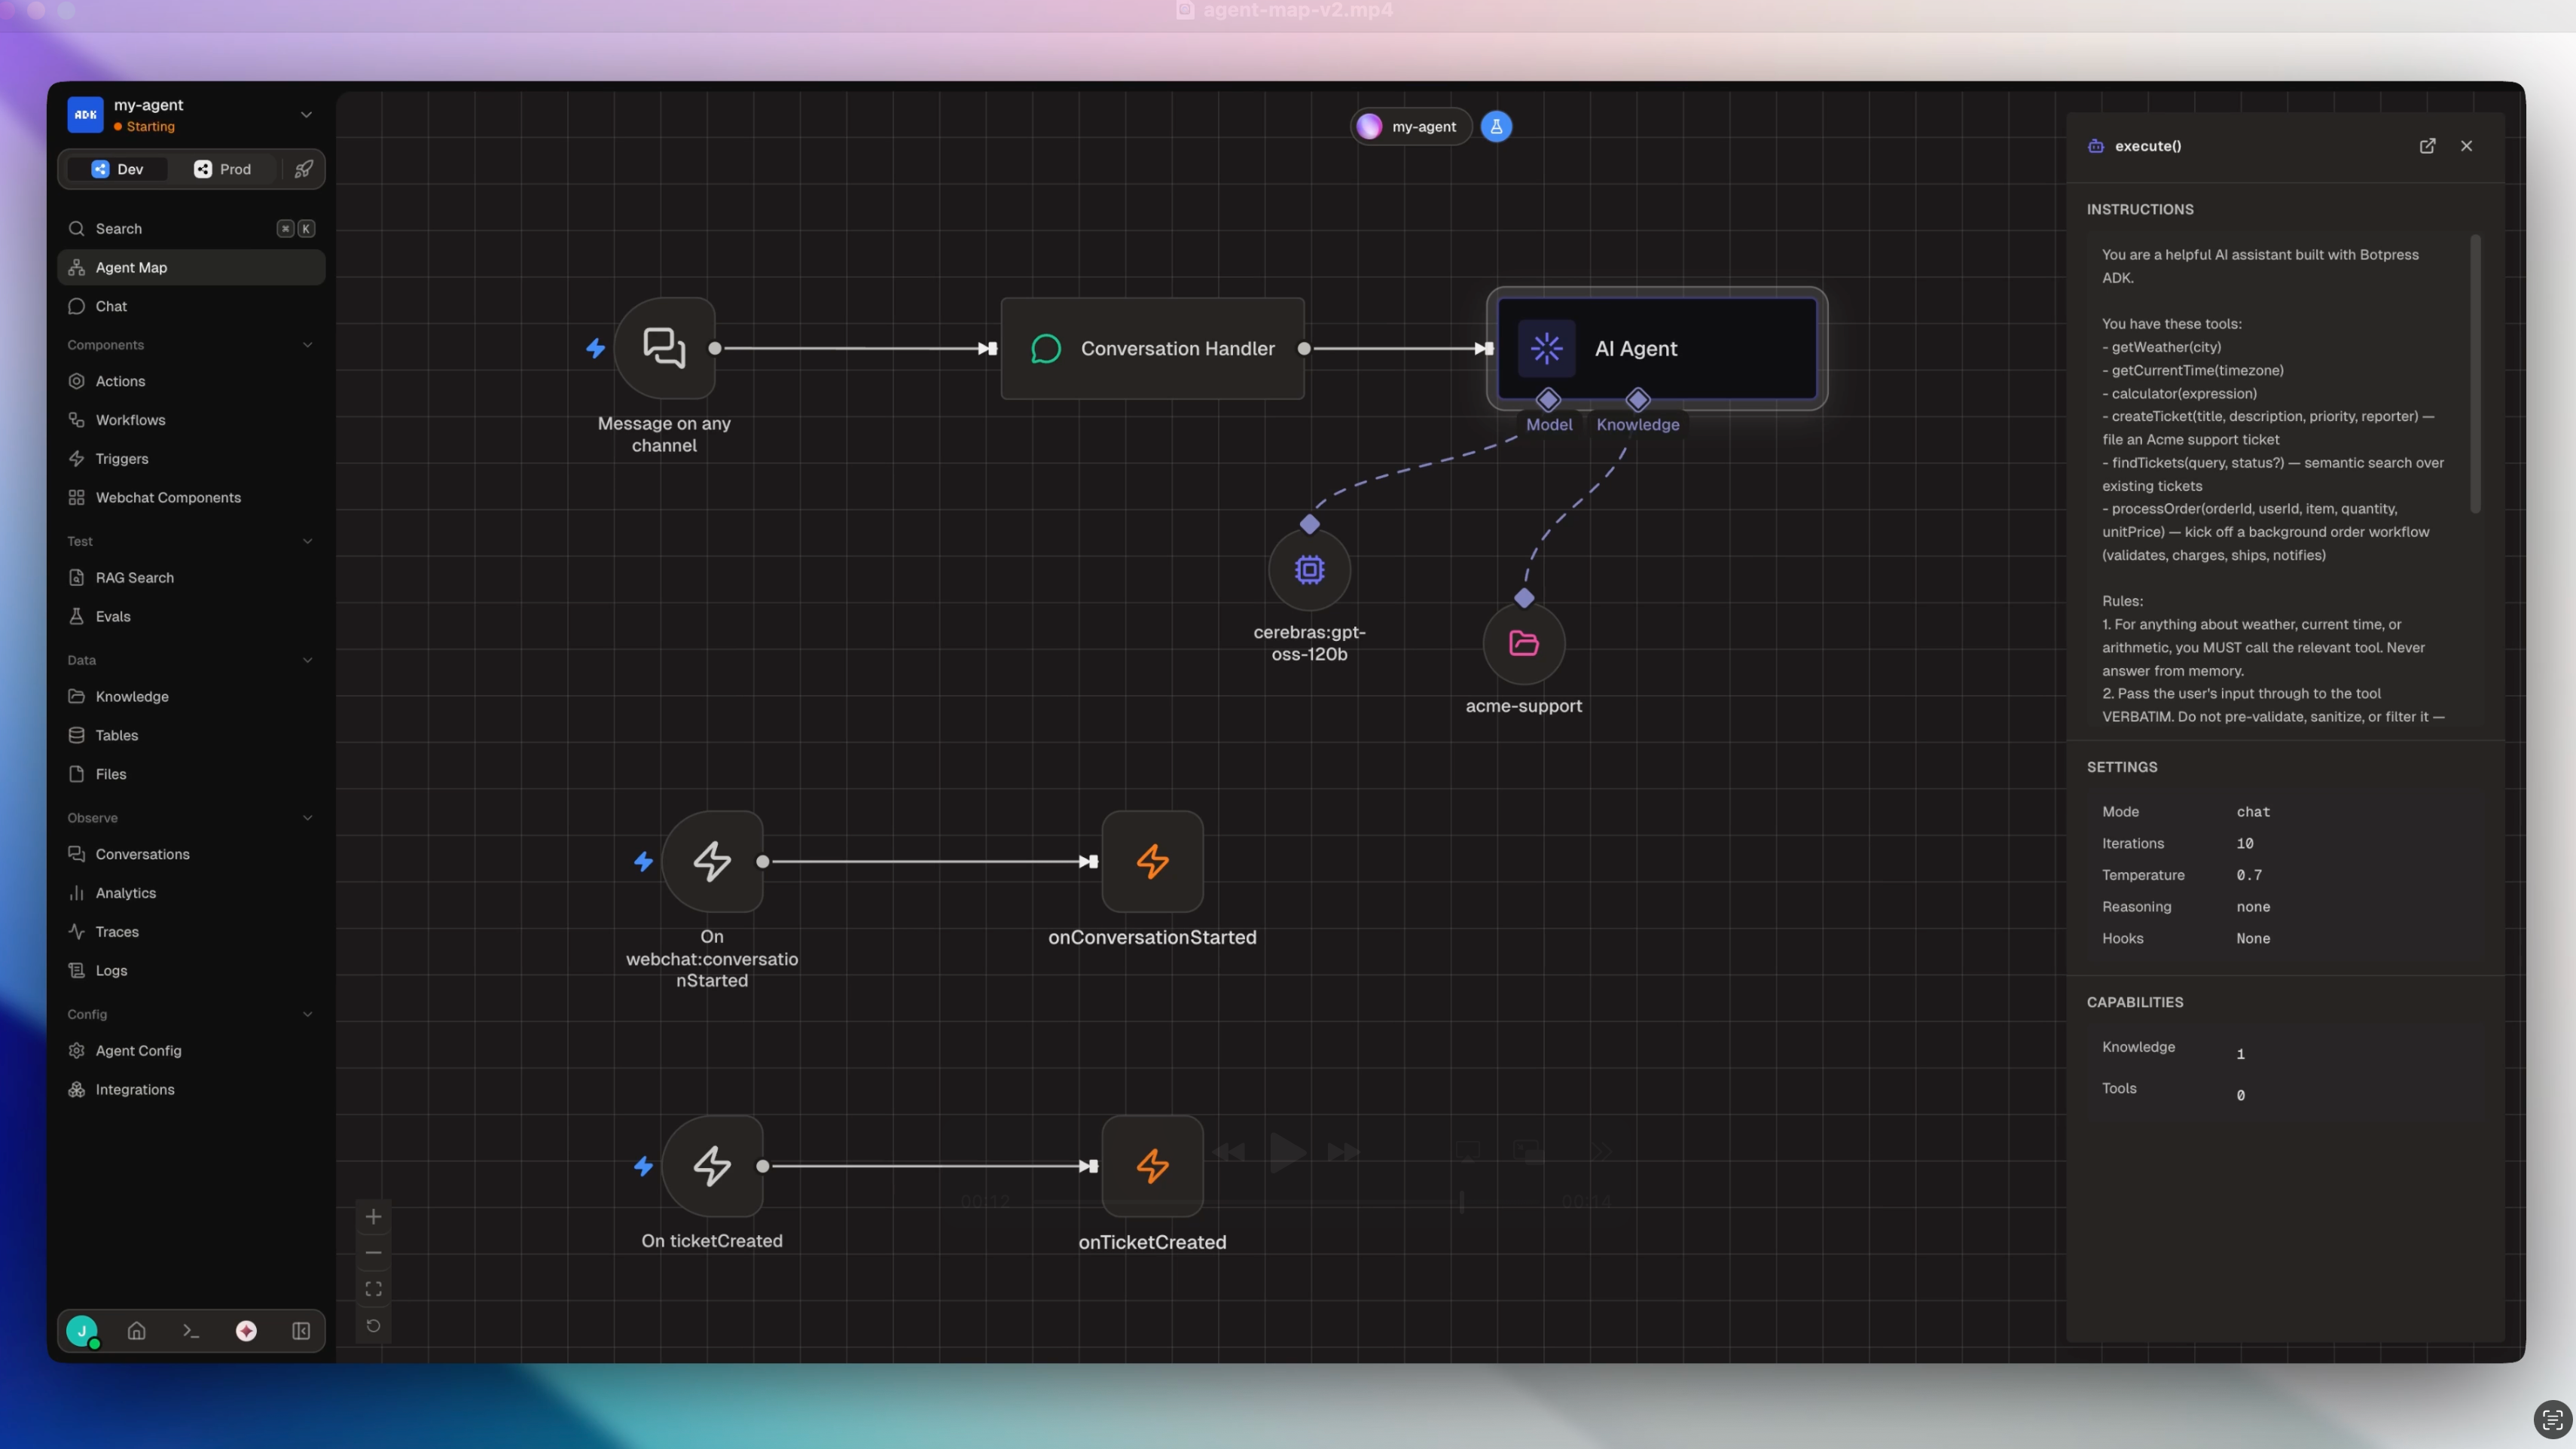Open Logs in sidebar
The image size is (2576, 1449).
coord(191,971)
